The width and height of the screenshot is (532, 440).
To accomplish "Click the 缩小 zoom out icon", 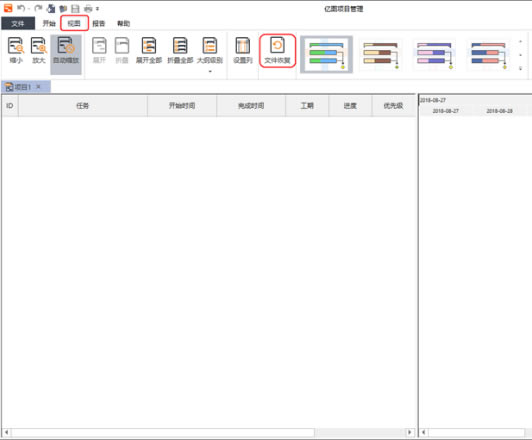I will (16, 50).
